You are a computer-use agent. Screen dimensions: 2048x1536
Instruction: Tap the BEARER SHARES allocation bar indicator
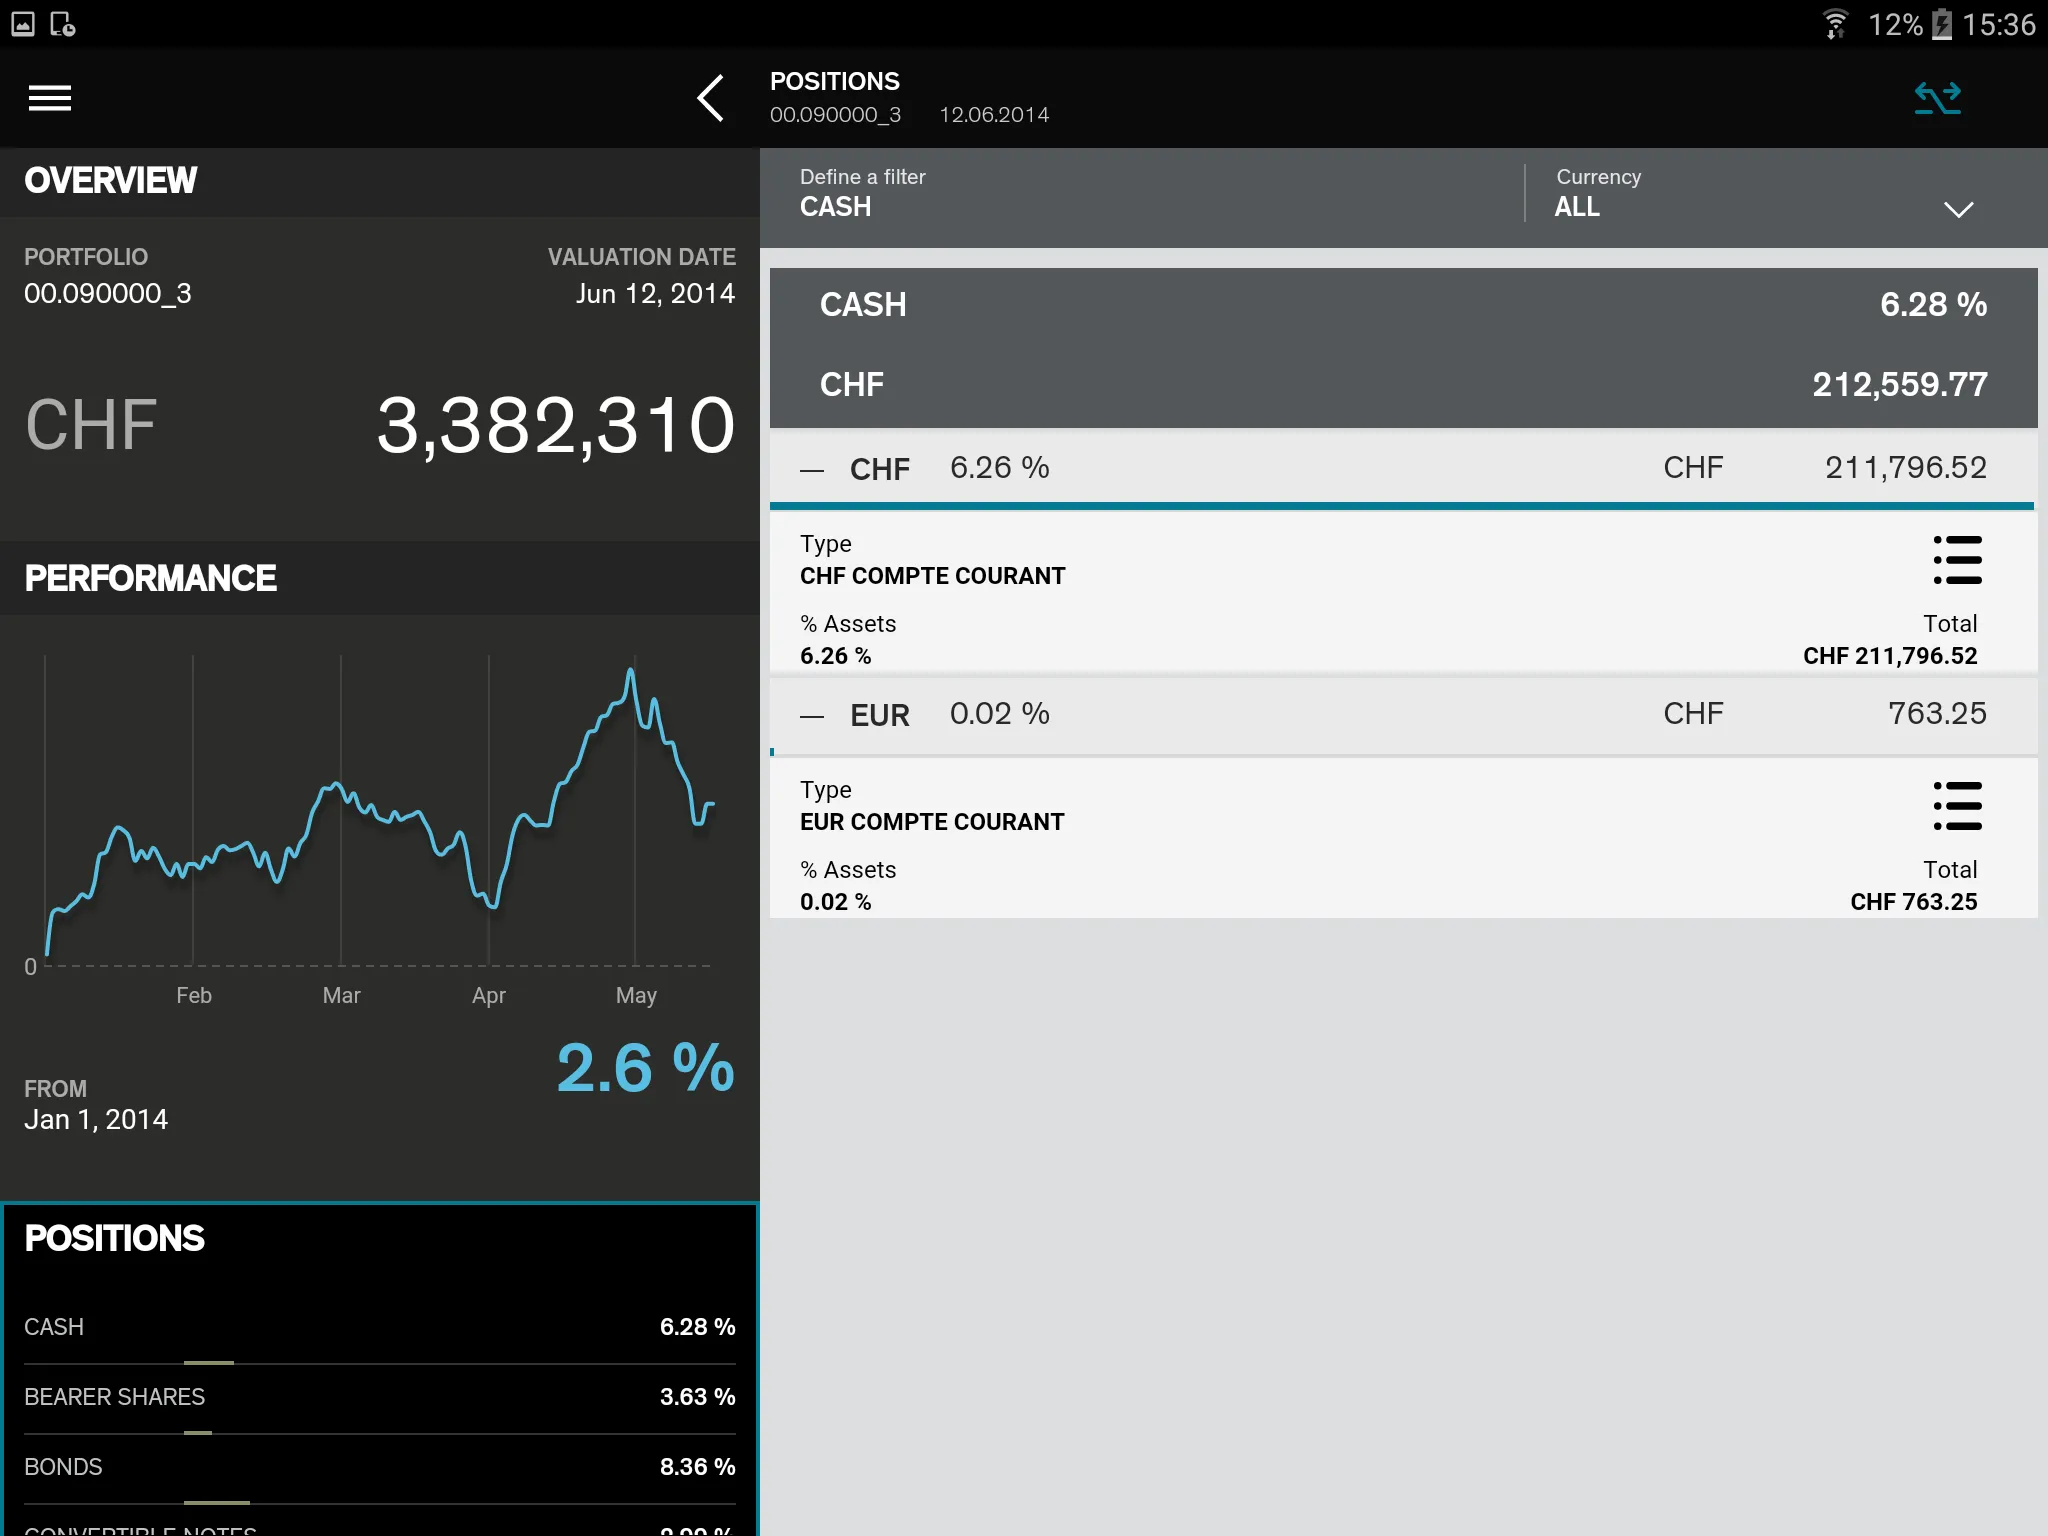pyautogui.click(x=198, y=1432)
